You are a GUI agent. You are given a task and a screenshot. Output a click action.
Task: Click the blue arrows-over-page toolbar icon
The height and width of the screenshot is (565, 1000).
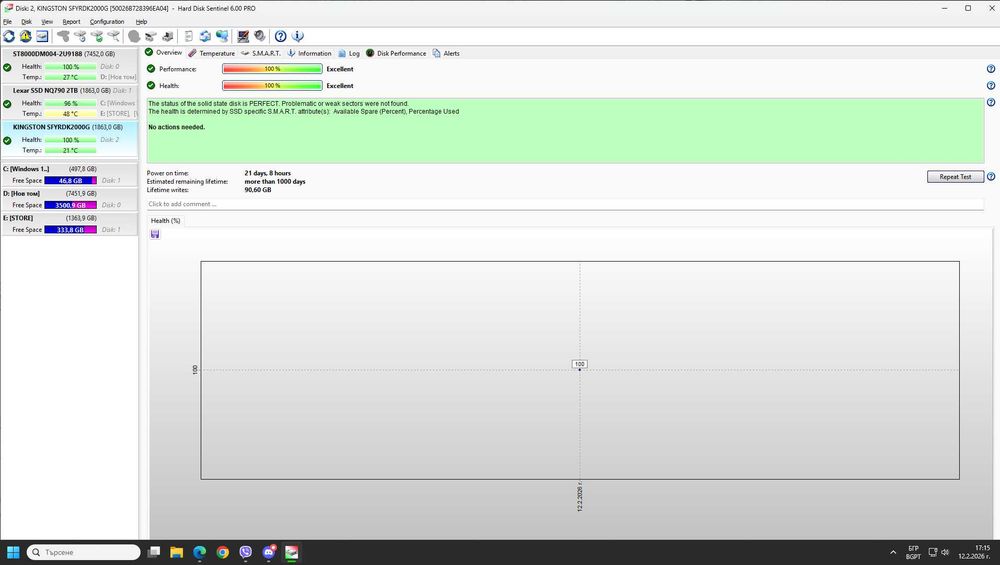coord(205,36)
